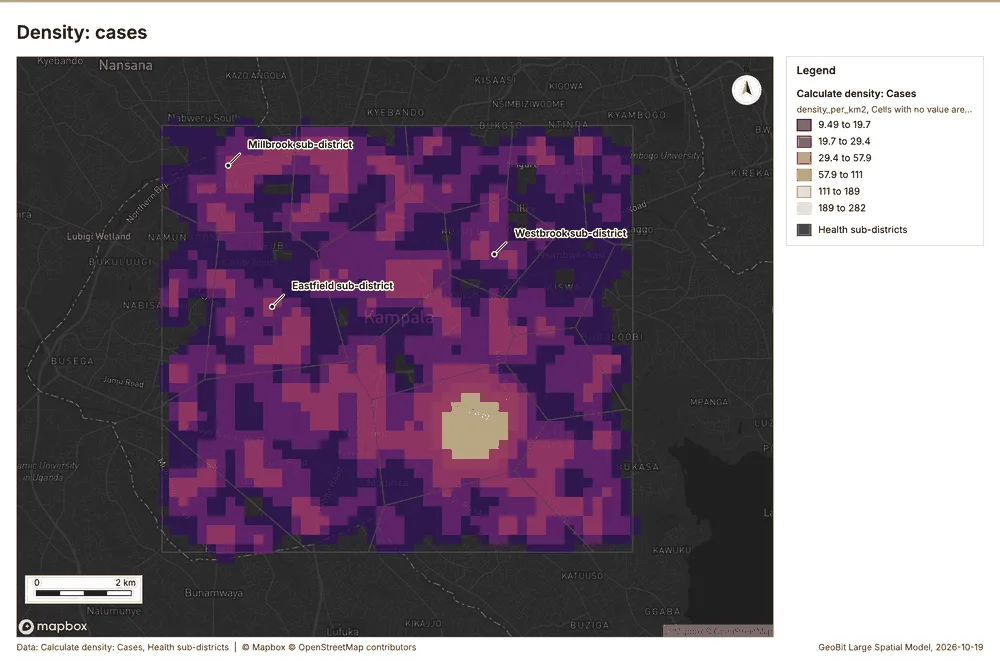Click the '189 to 282' legend label
Screen dimensions: 1000x667
[x=842, y=208]
